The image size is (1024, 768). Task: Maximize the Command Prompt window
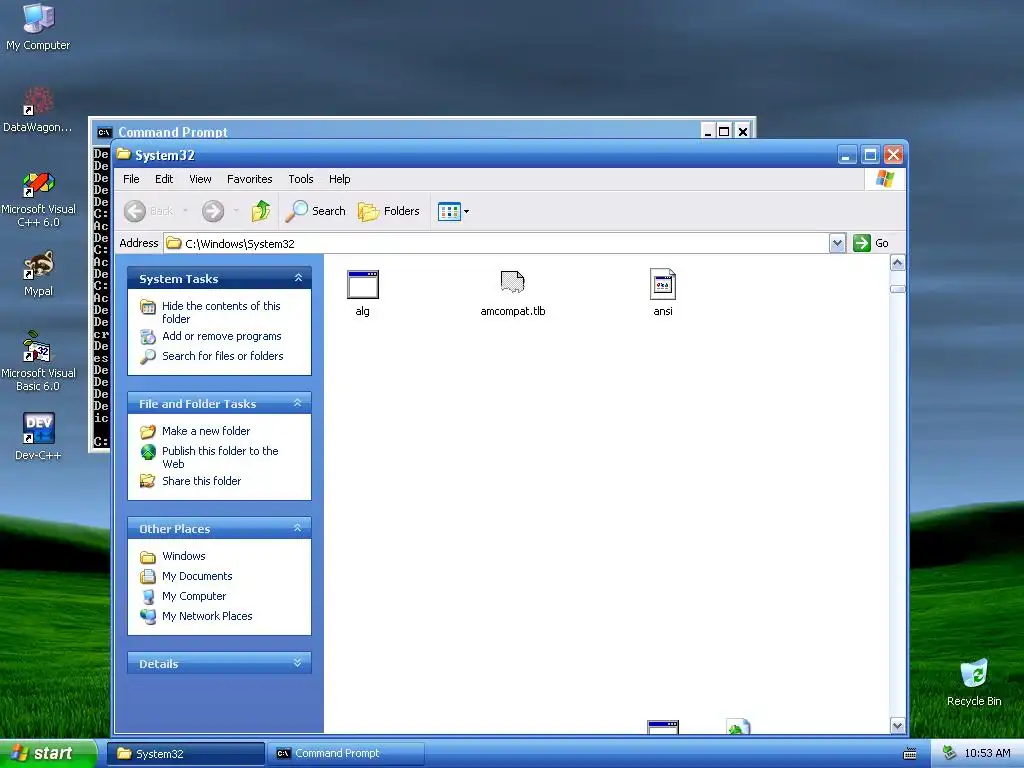pyautogui.click(x=724, y=131)
